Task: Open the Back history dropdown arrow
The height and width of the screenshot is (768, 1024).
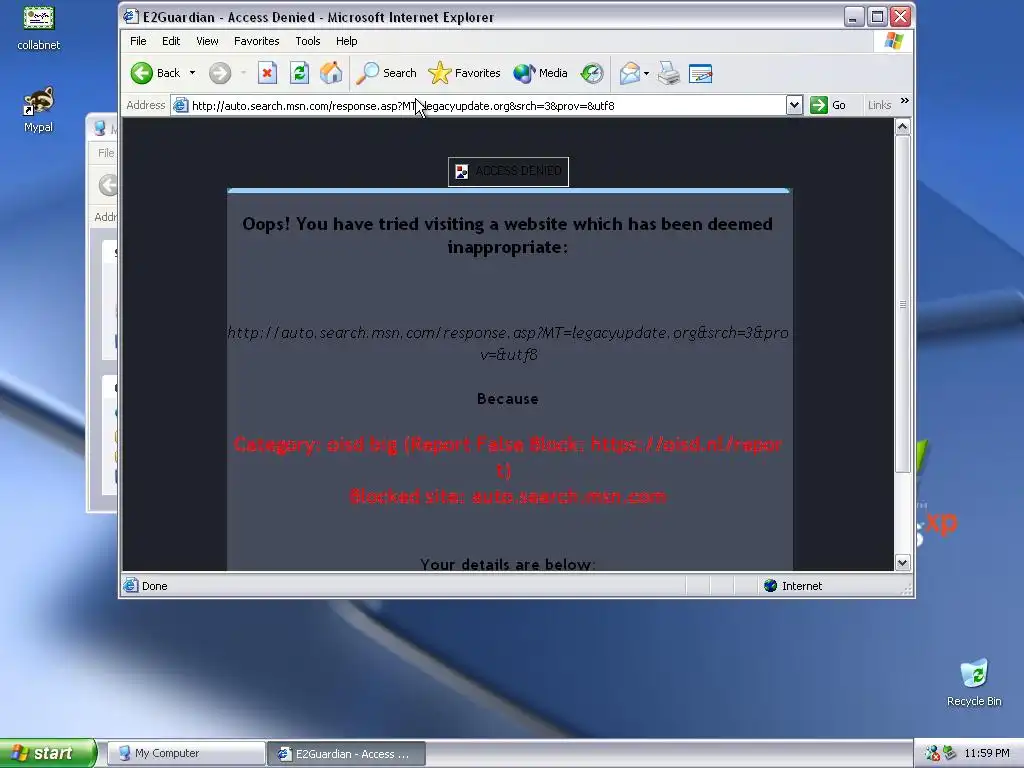Action: 193,73
